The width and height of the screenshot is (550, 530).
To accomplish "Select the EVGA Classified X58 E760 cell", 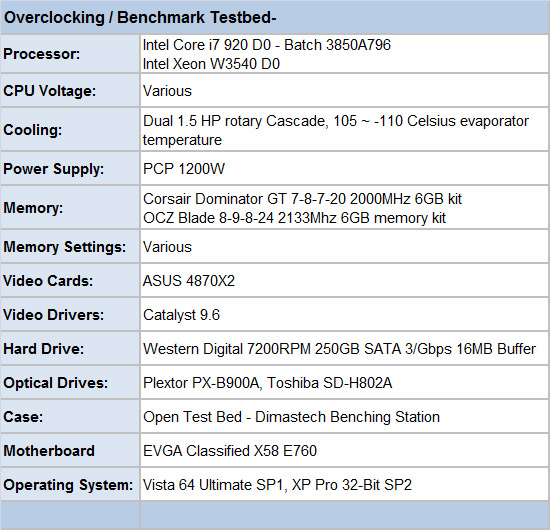I will click(344, 451).
